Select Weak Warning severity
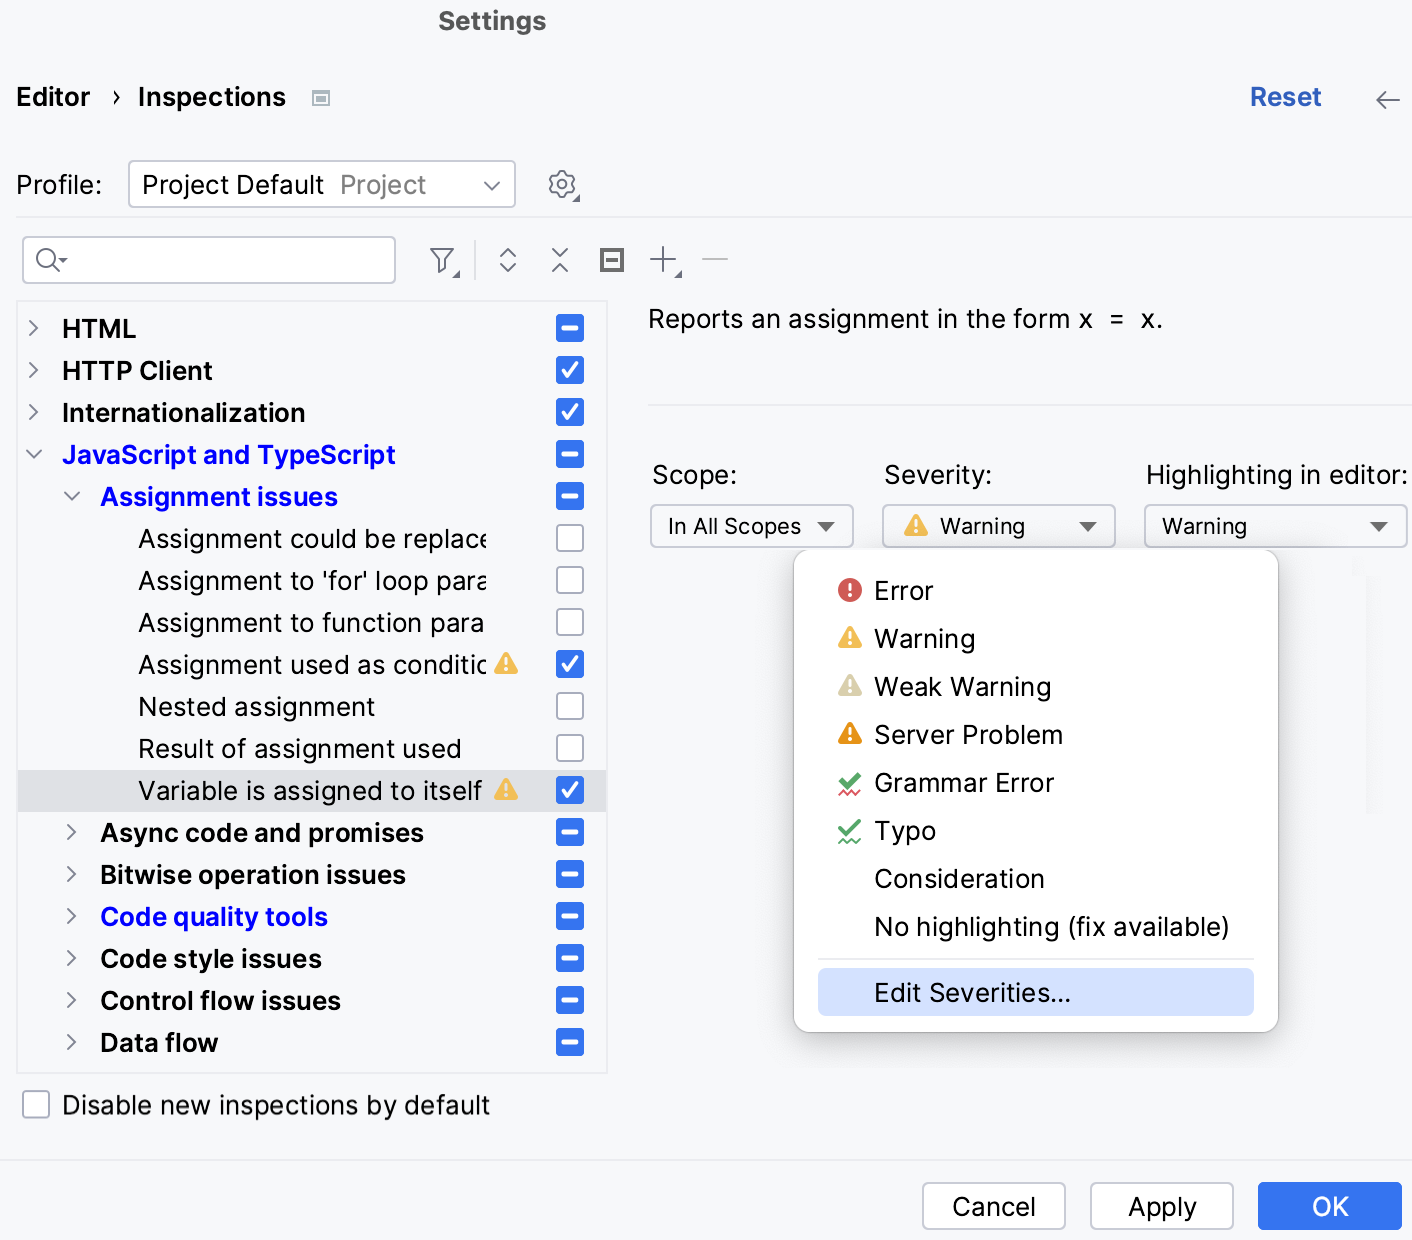This screenshot has width=1412, height=1240. pos(961,687)
